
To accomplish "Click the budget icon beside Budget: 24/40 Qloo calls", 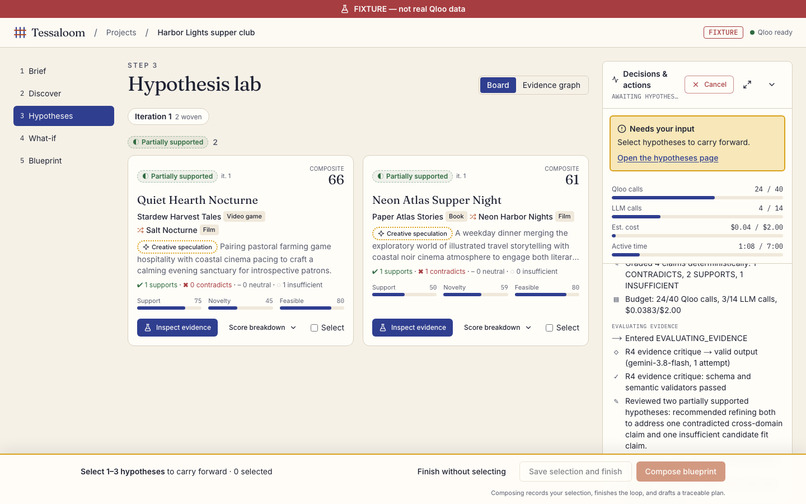I will click(616, 299).
